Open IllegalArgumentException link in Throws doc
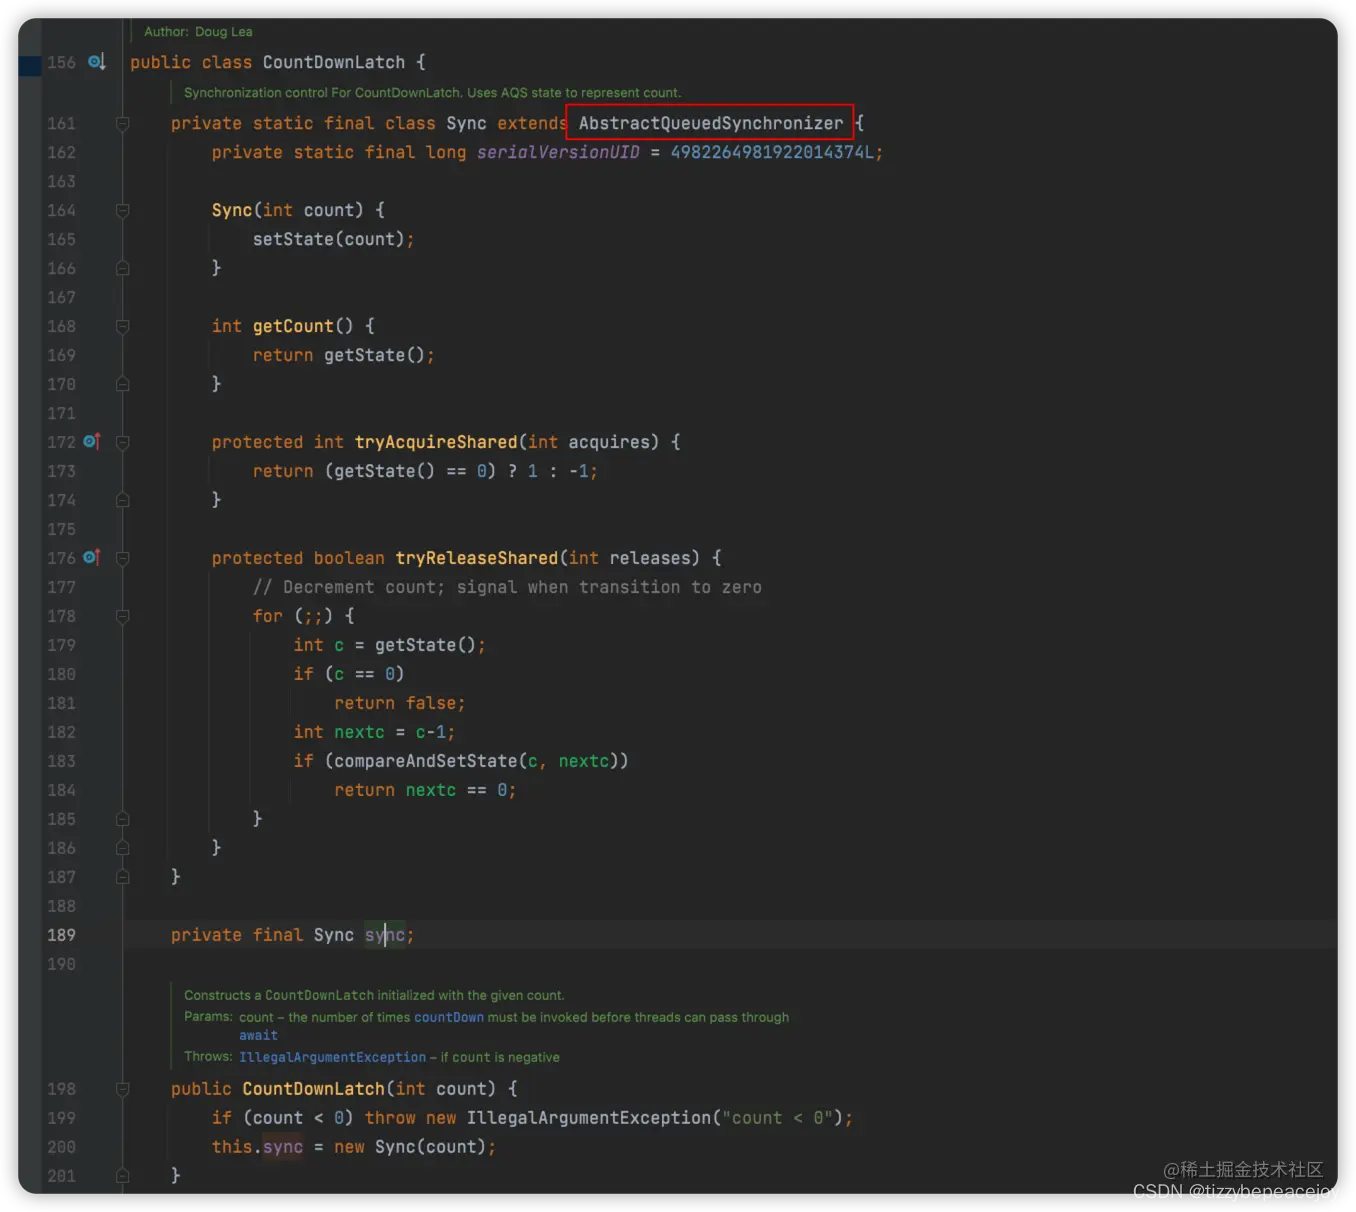The image size is (1356, 1212). (x=332, y=1057)
